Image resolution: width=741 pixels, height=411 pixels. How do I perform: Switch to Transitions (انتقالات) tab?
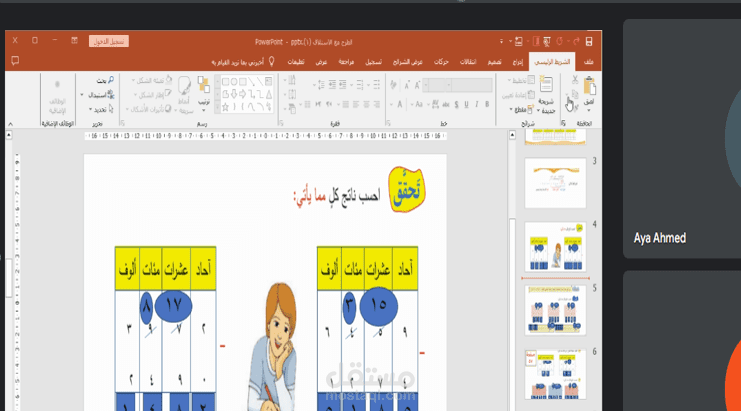pyautogui.click(x=468, y=62)
